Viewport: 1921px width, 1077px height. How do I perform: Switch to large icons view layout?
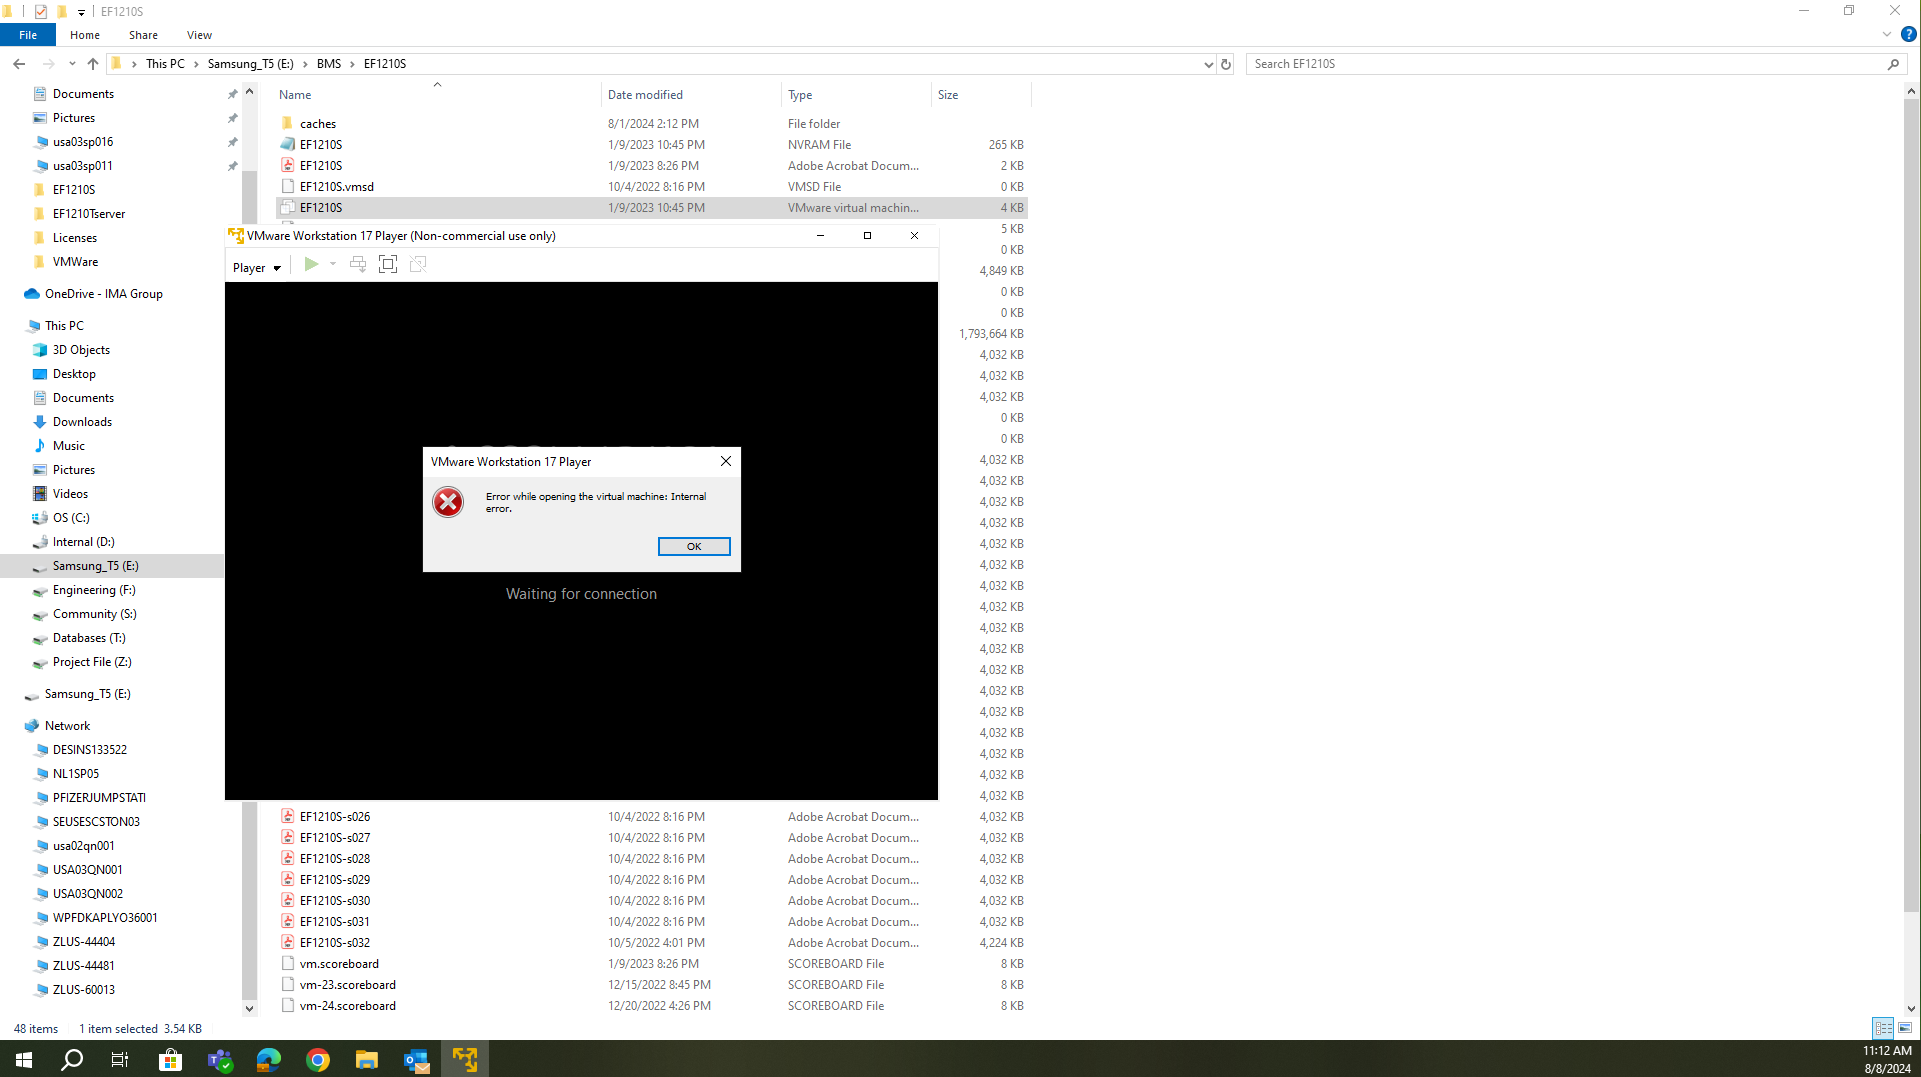pyautogui.click(x=1905, y=1028)
